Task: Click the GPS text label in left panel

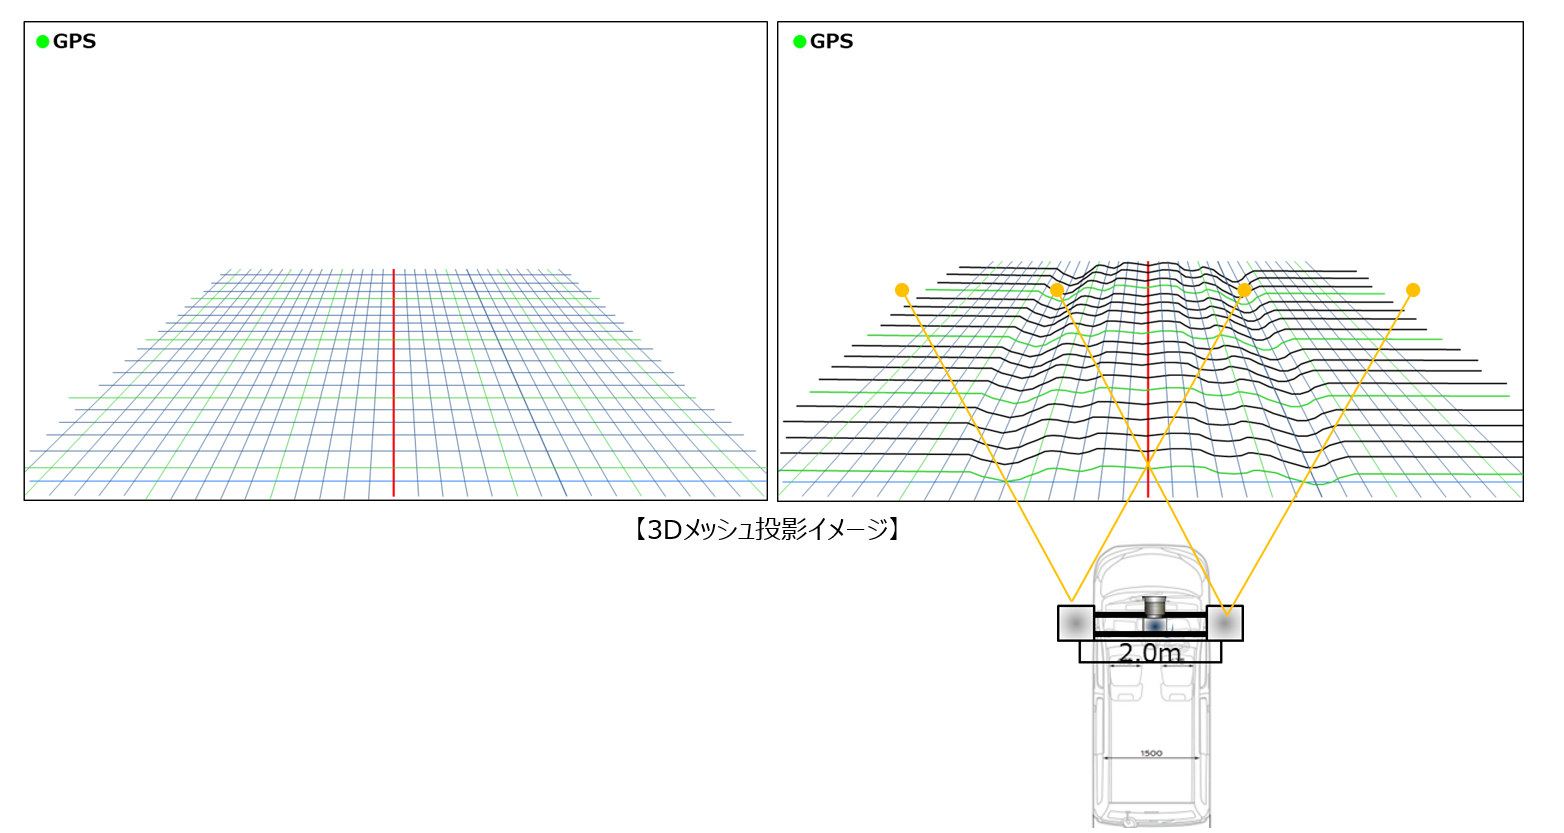Action: pos(75,42)
